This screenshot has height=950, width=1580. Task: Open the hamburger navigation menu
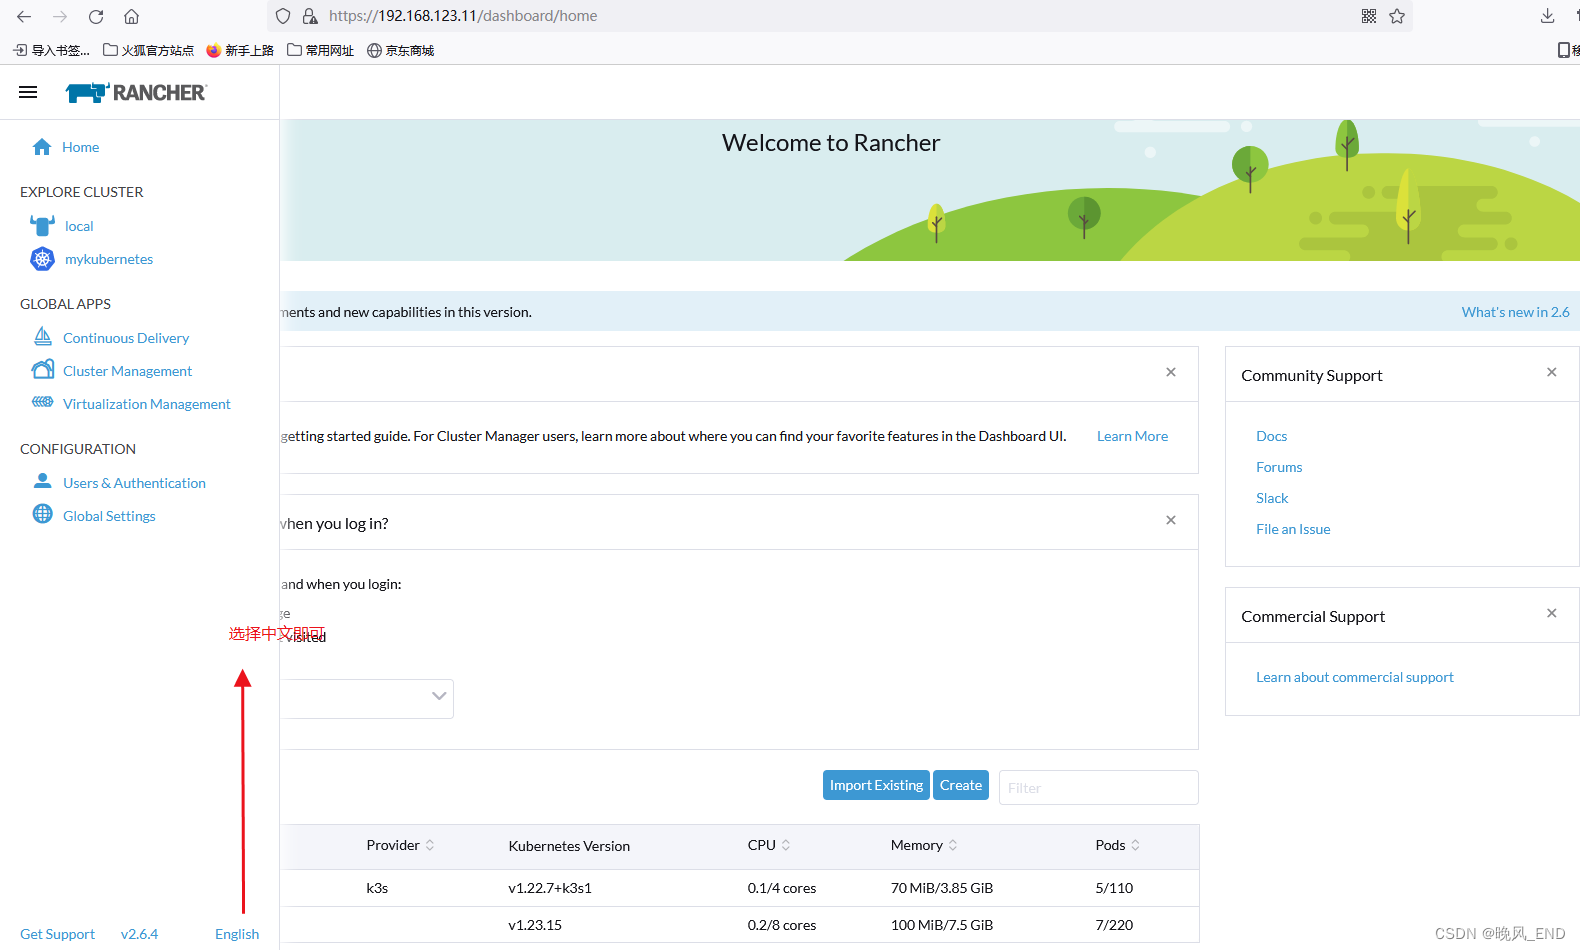(28, 92)
